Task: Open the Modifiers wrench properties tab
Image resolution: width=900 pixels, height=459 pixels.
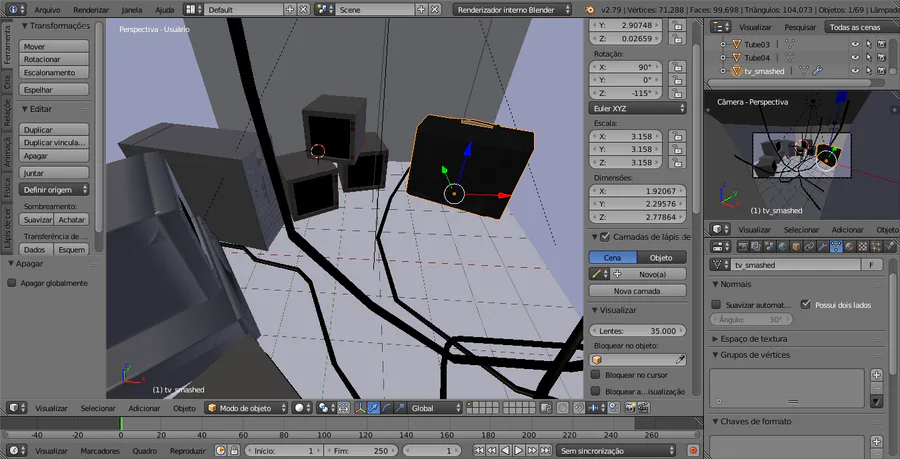Action: click(x=823, y=247)
